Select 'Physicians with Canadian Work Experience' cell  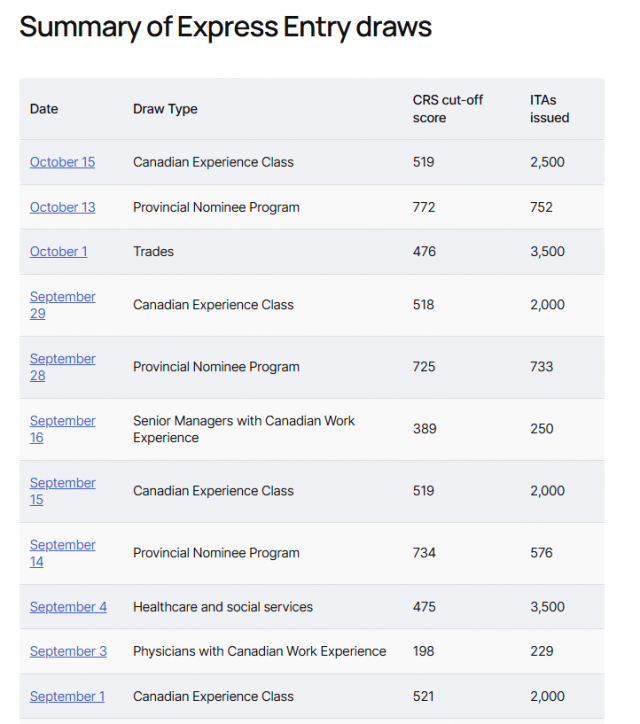260,651
